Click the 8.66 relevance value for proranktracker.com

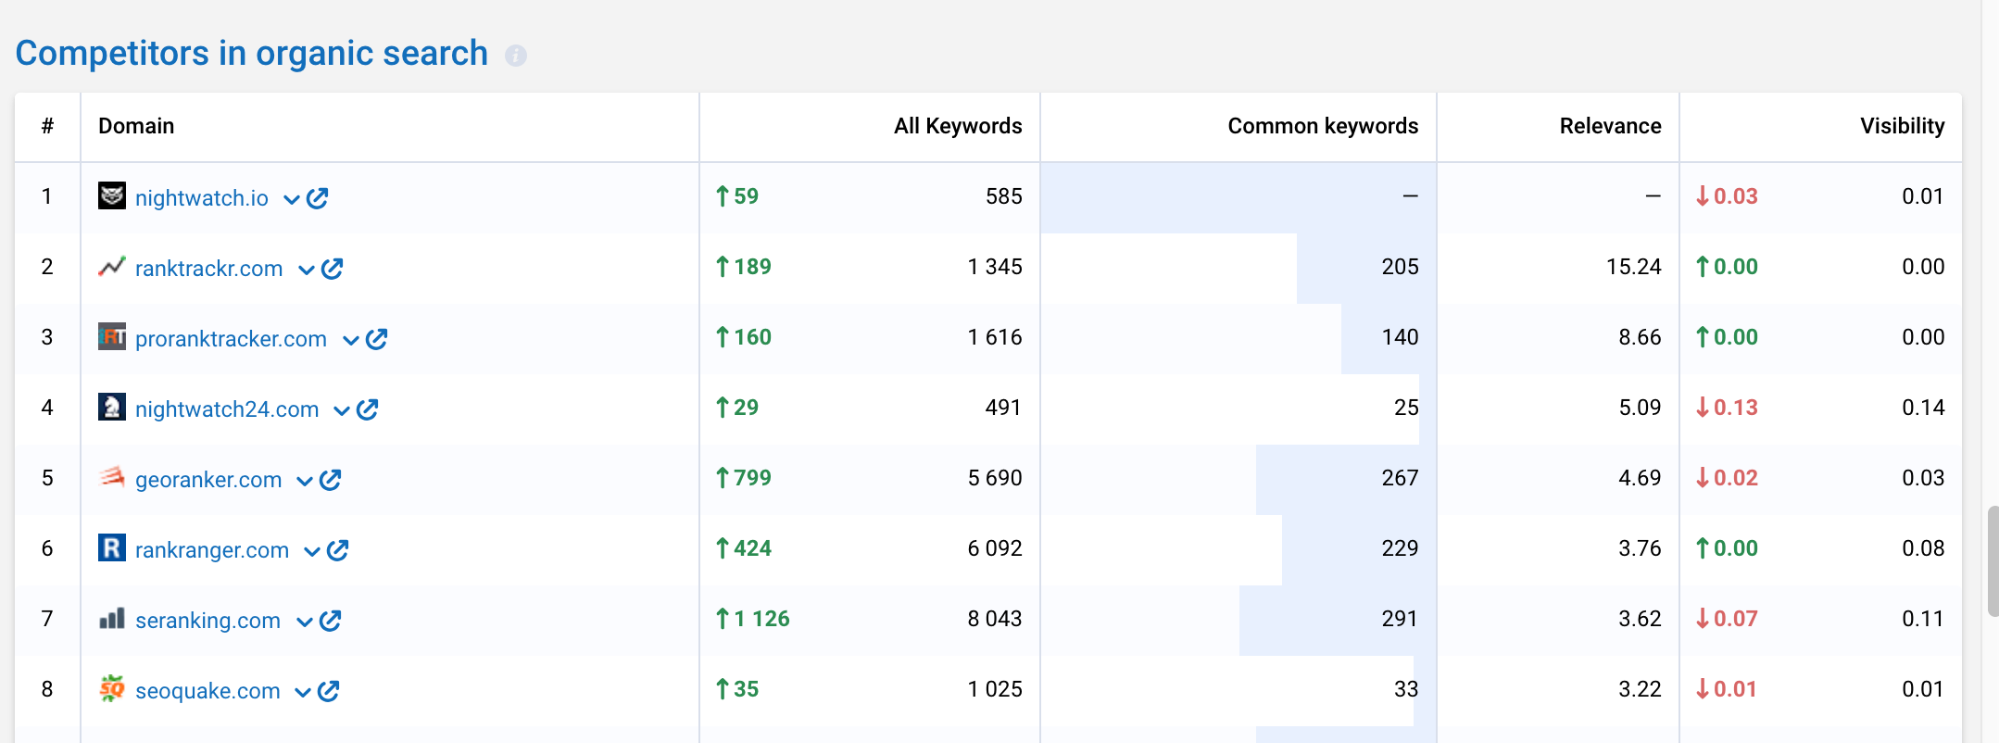click(x=1640, y=337)
